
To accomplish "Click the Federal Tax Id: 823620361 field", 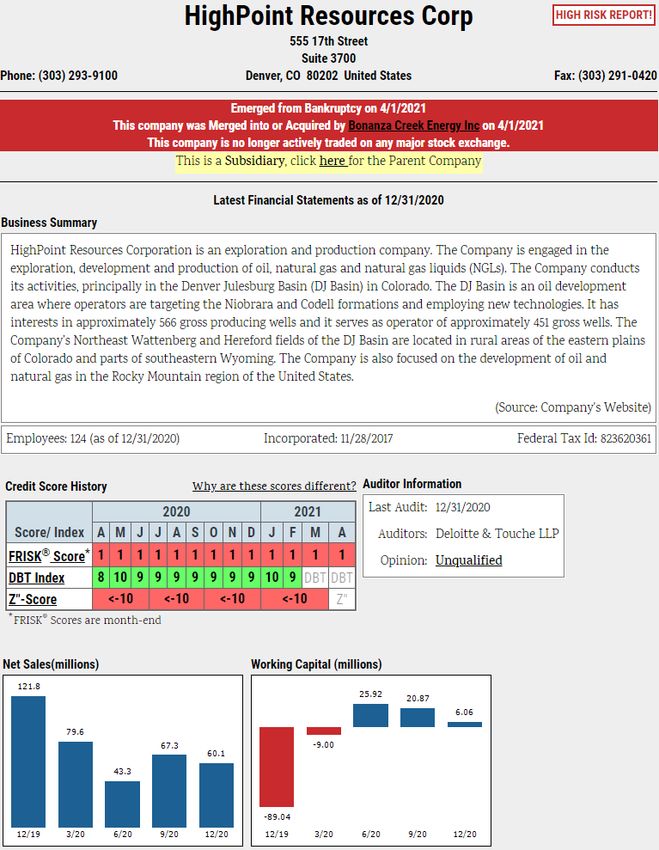I will pos(584,438).
